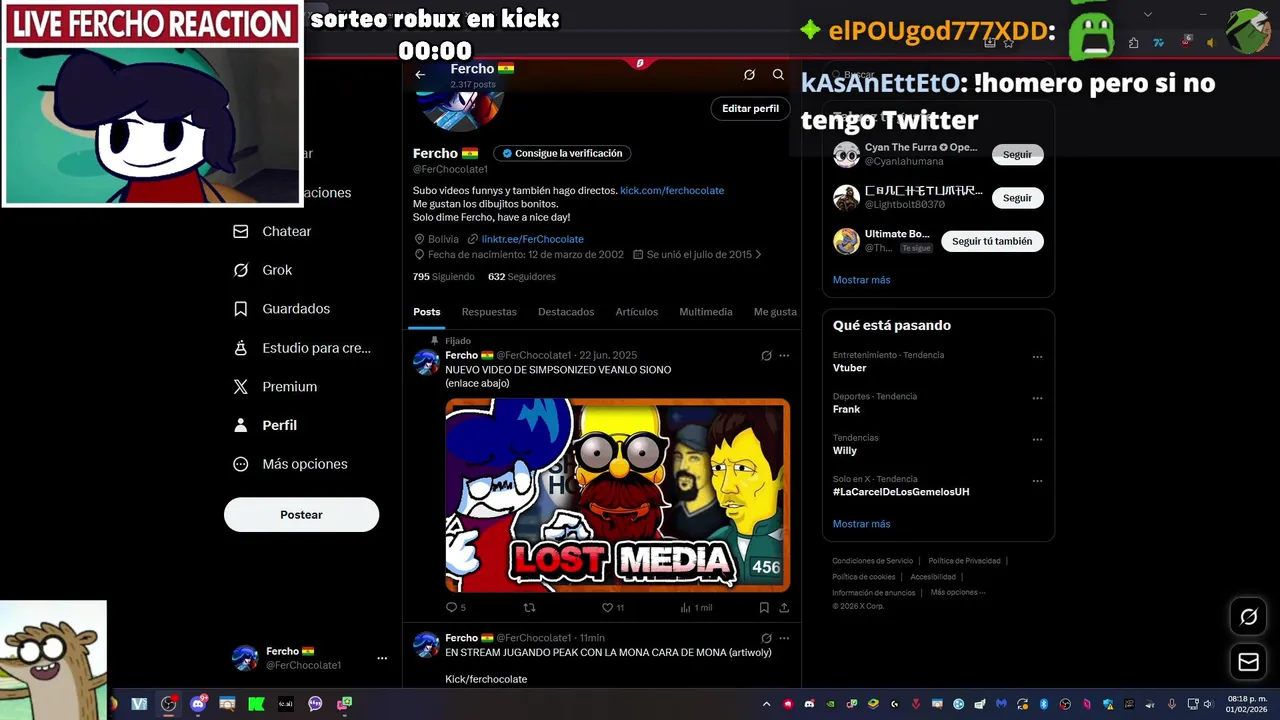Like the pinned post with 11 likes
Screen dimensions: 1280x720
click(x=613, y=607)
